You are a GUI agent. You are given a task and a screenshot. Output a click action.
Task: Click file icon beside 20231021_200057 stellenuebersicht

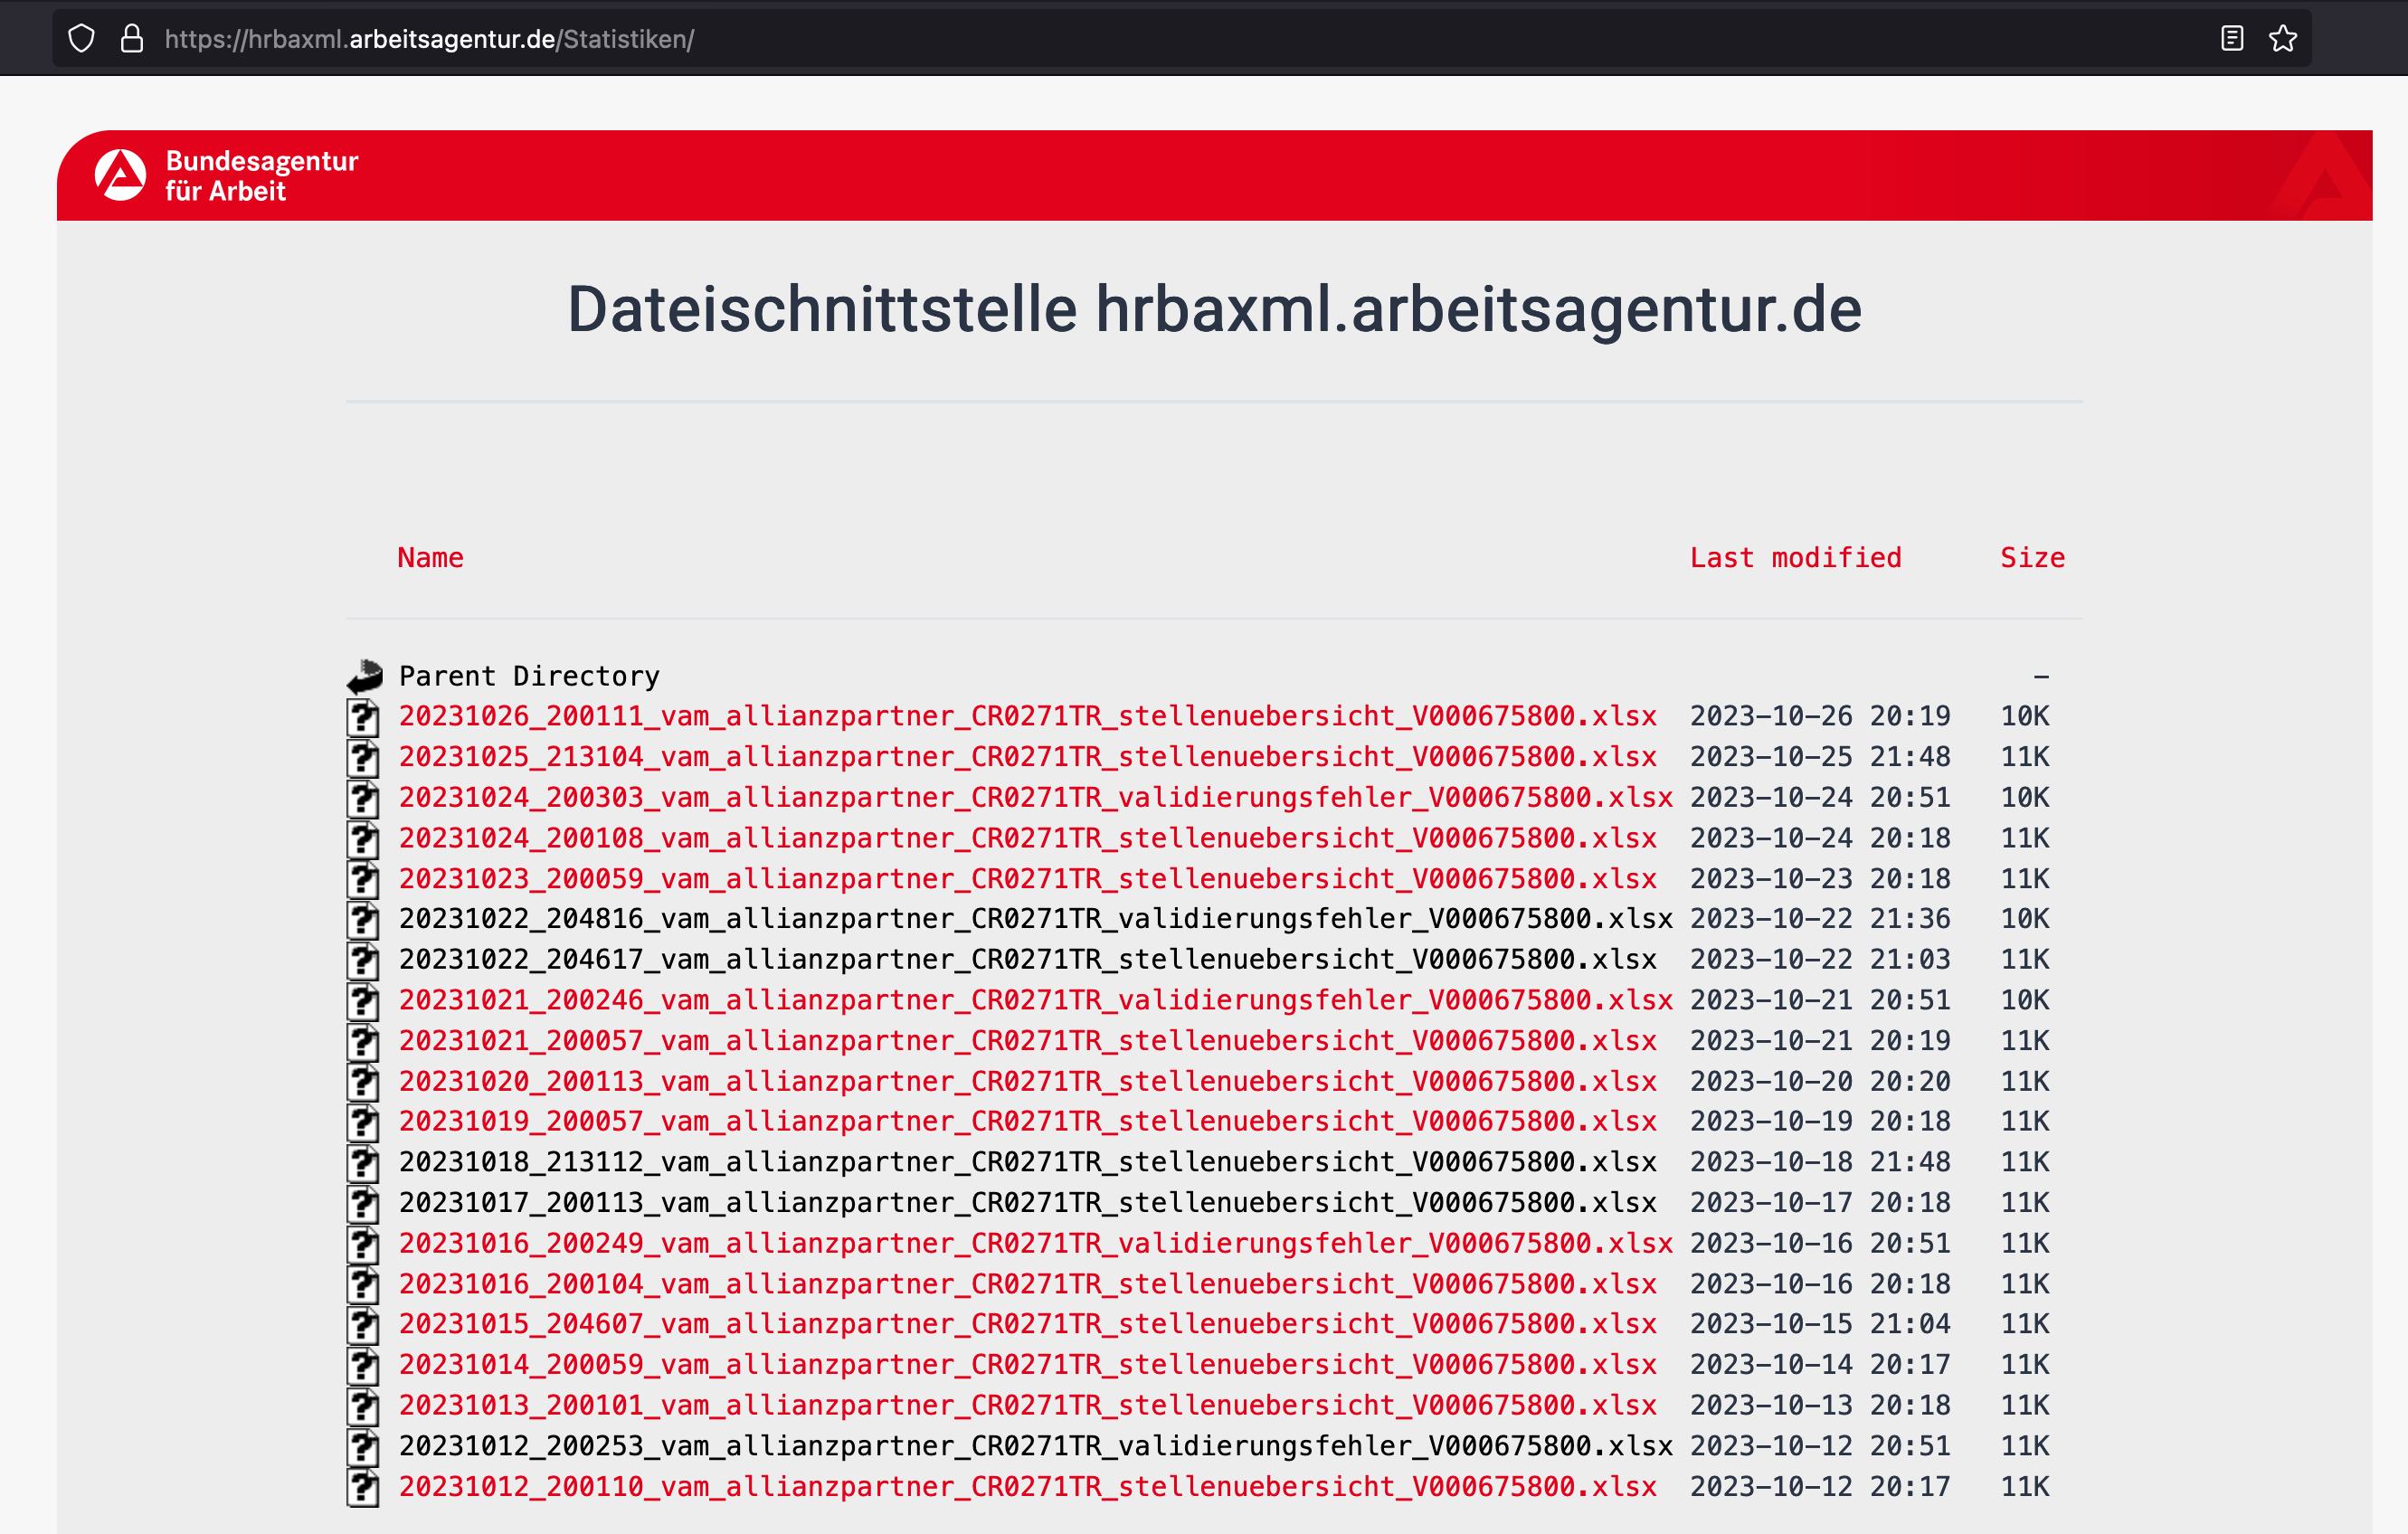coord(364,1042)
